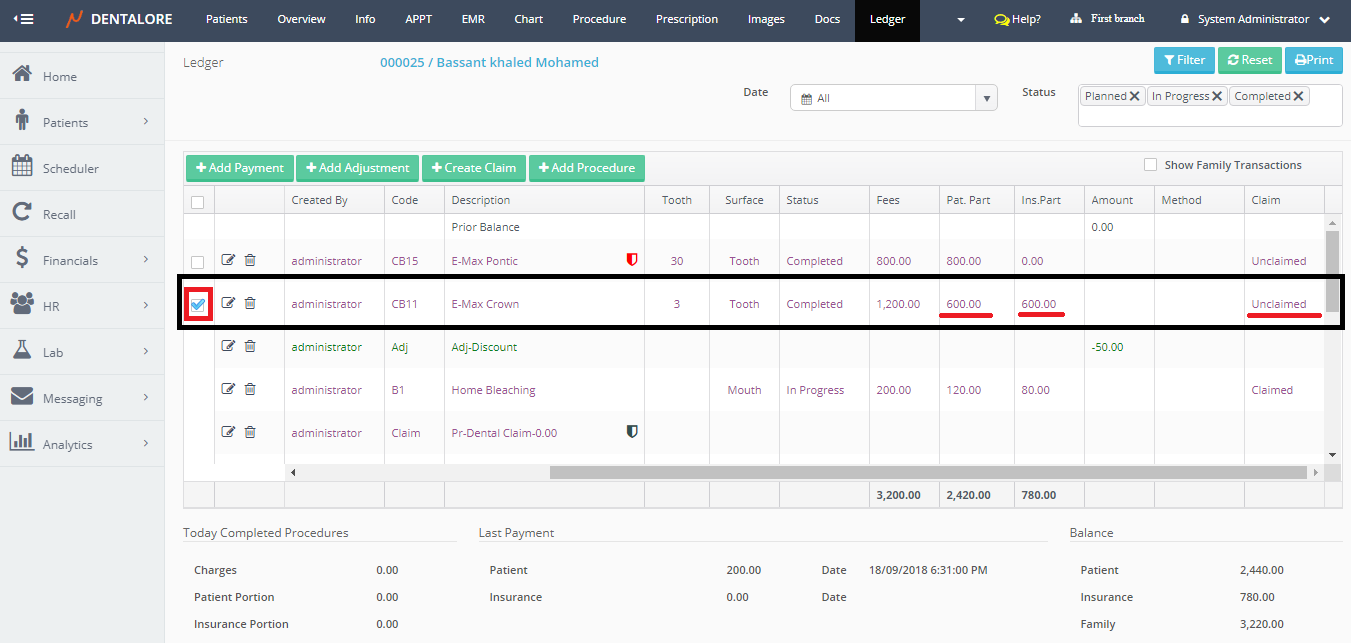The image size is (1351, 643).
Task: Uncheck the E-Max Crown row checkbox
Action: click(198, 305)
